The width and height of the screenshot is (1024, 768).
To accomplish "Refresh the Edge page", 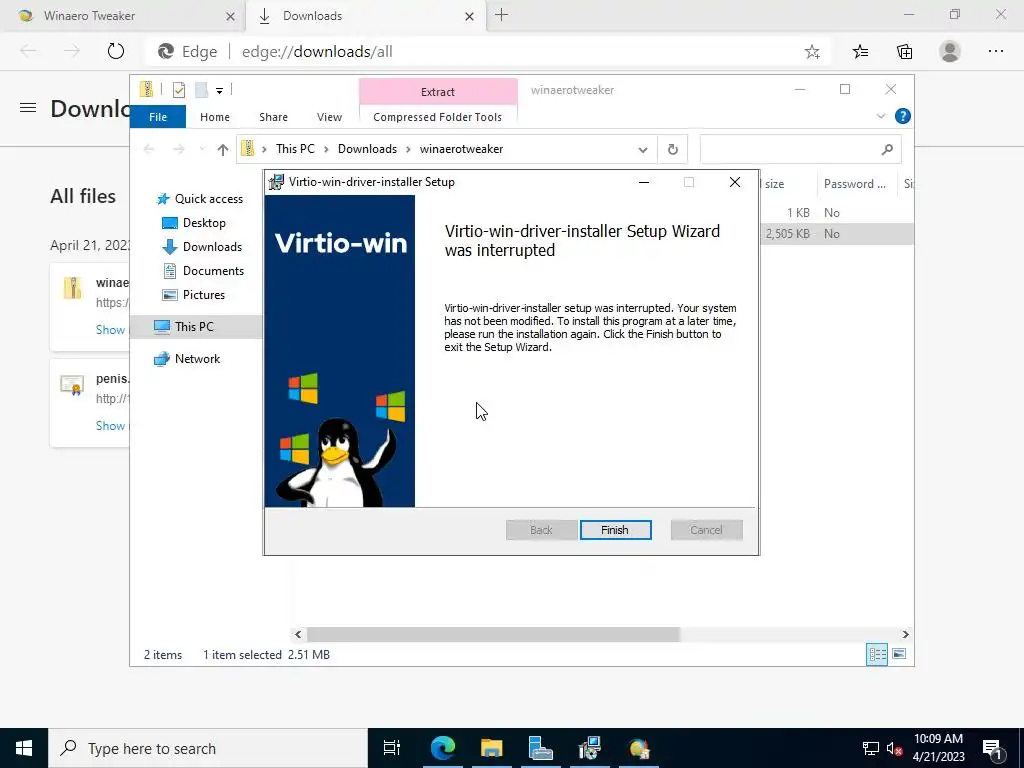I will coord(116,51).
